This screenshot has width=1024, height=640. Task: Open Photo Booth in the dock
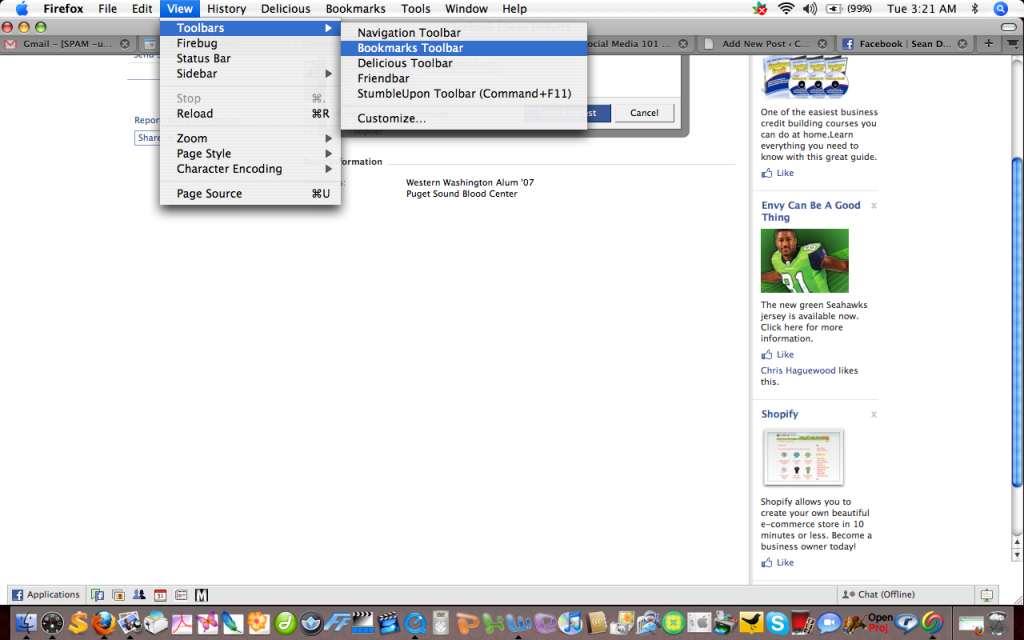coord(802,624)
